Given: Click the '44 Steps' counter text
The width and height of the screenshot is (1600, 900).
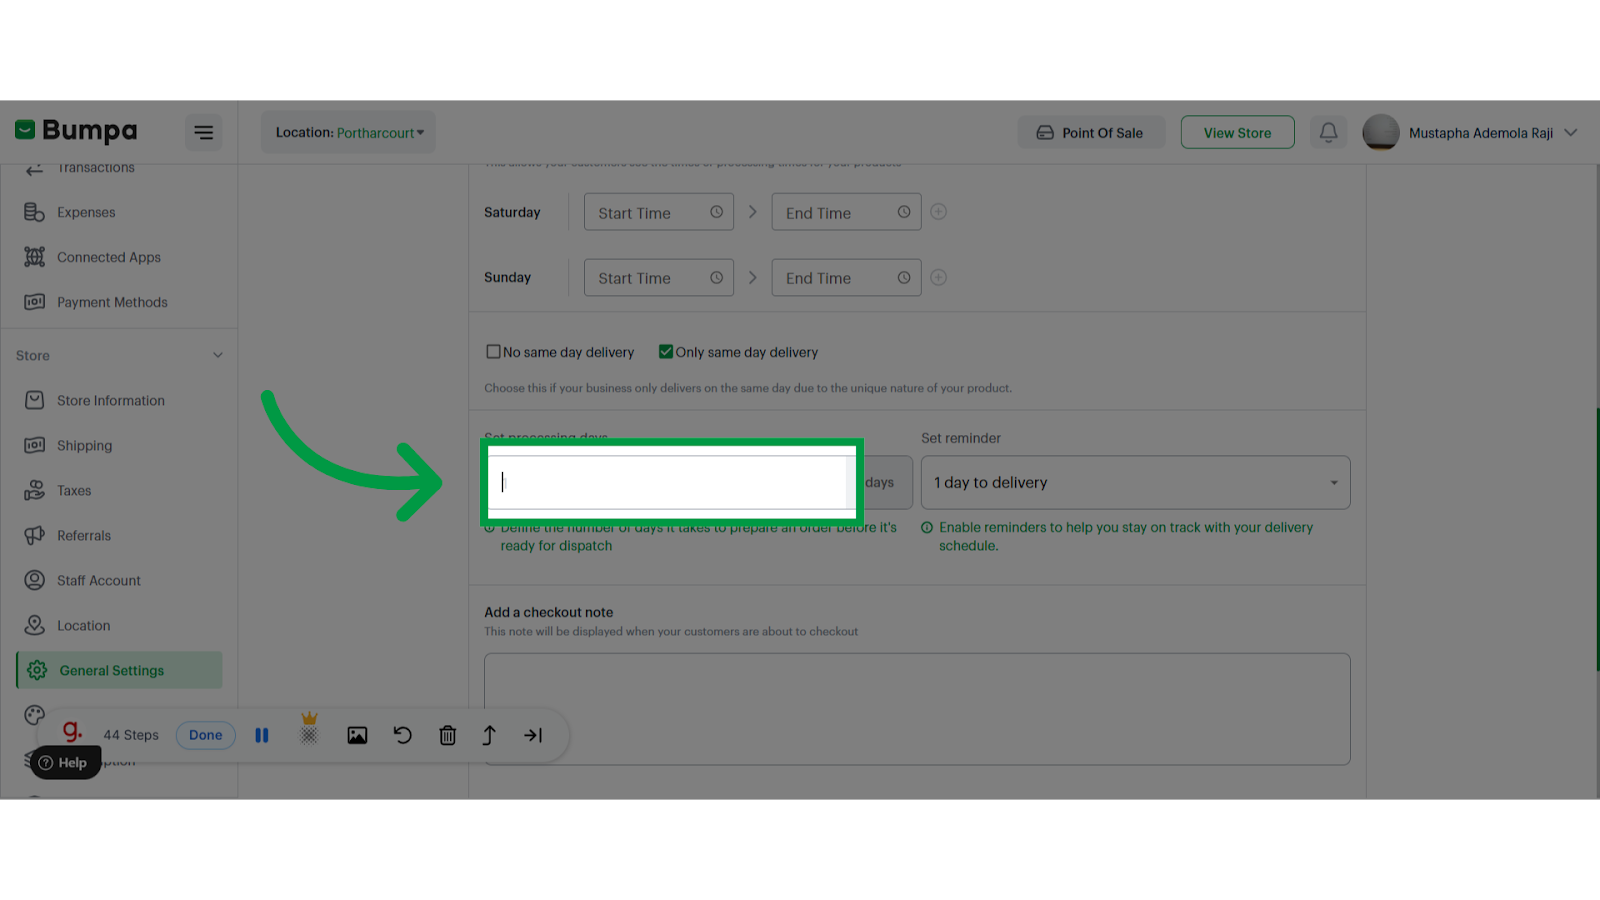Looking at the screenshot, I should pyautogui.click(x=131, y=735).
